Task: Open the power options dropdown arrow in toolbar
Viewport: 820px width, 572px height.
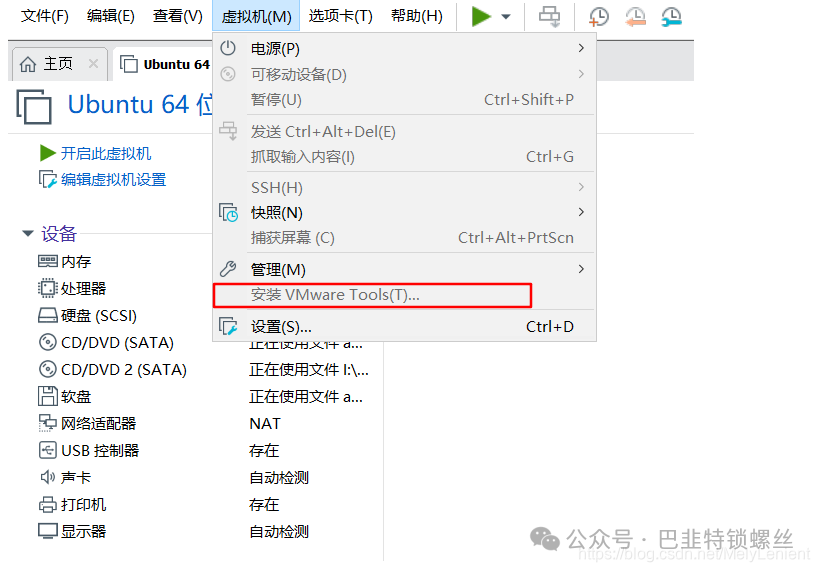Action: [506, 17]
